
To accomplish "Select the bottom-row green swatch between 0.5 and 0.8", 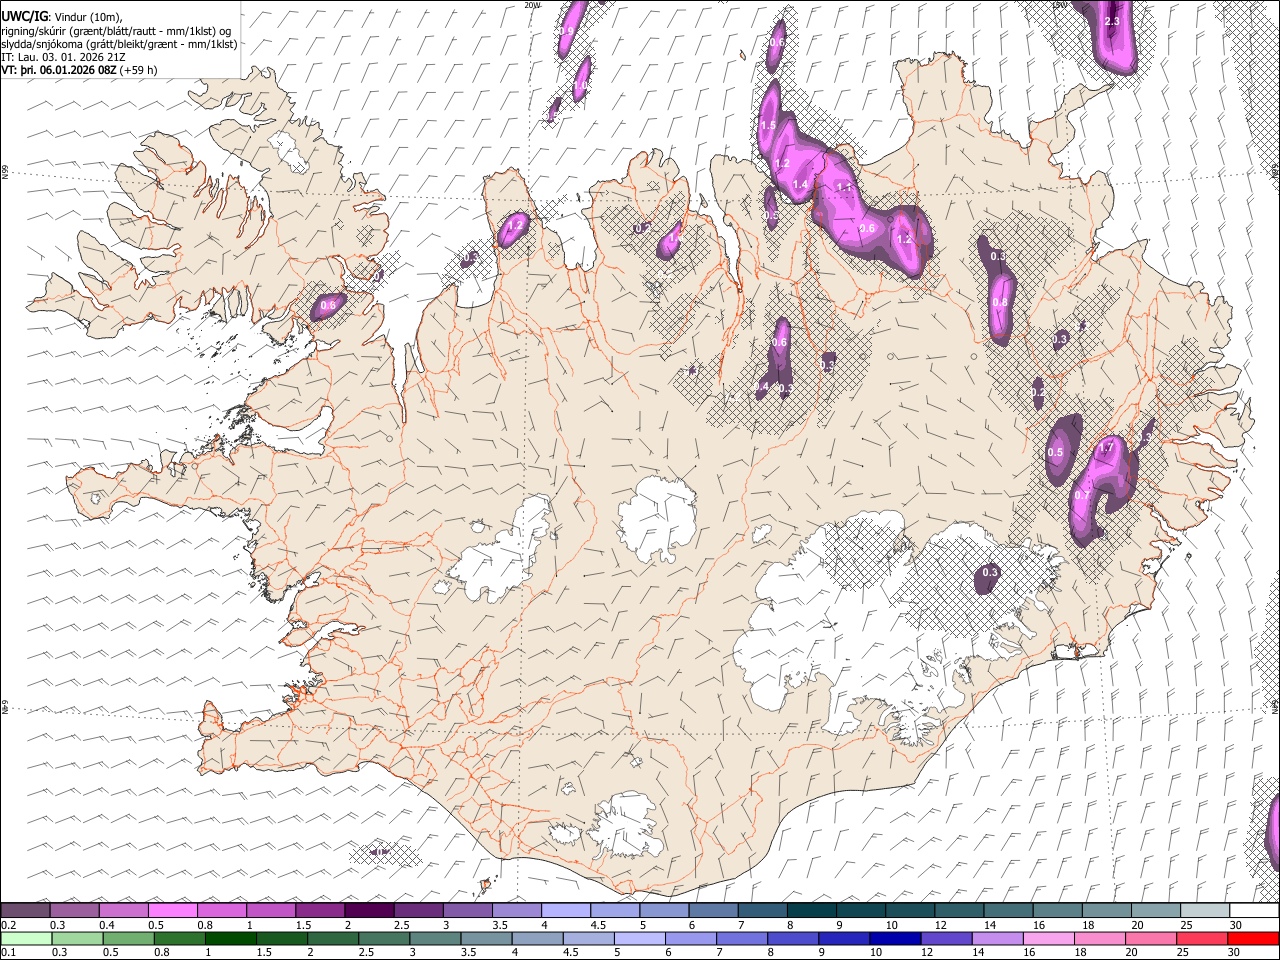I will pyautogui.click(x=130, y=938).
